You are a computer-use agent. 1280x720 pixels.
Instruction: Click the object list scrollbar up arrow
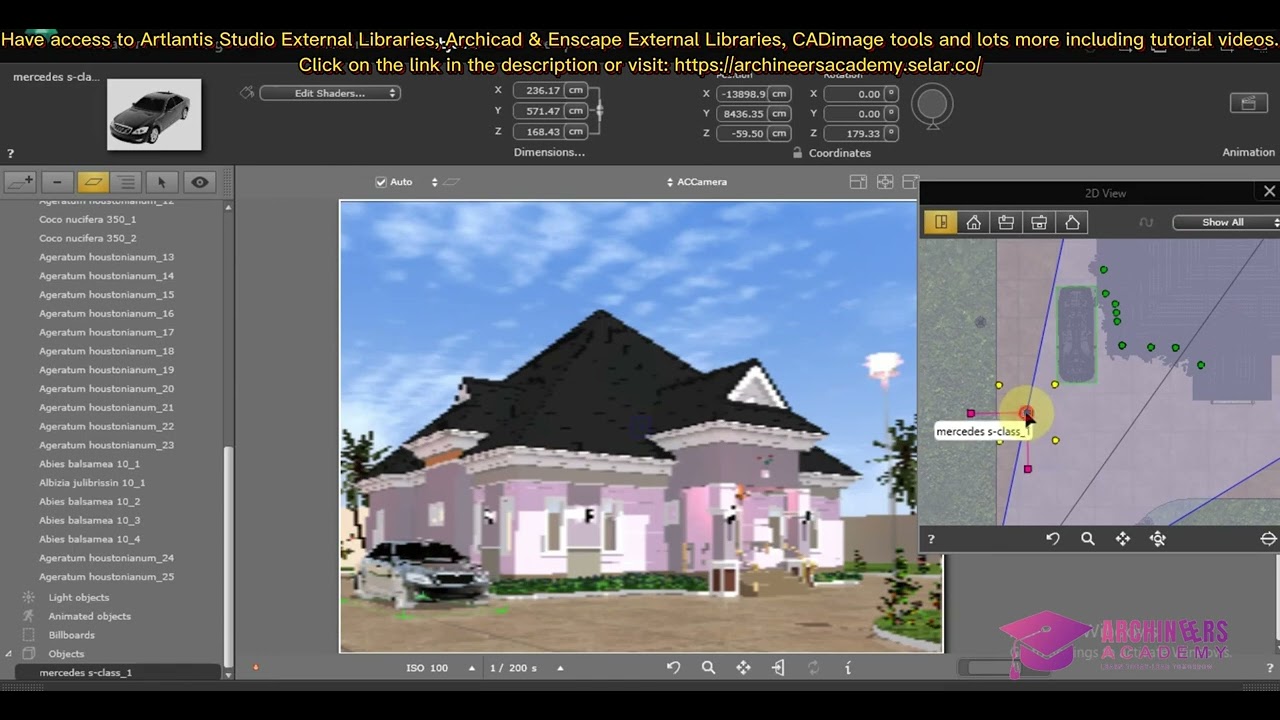(228, 207)
